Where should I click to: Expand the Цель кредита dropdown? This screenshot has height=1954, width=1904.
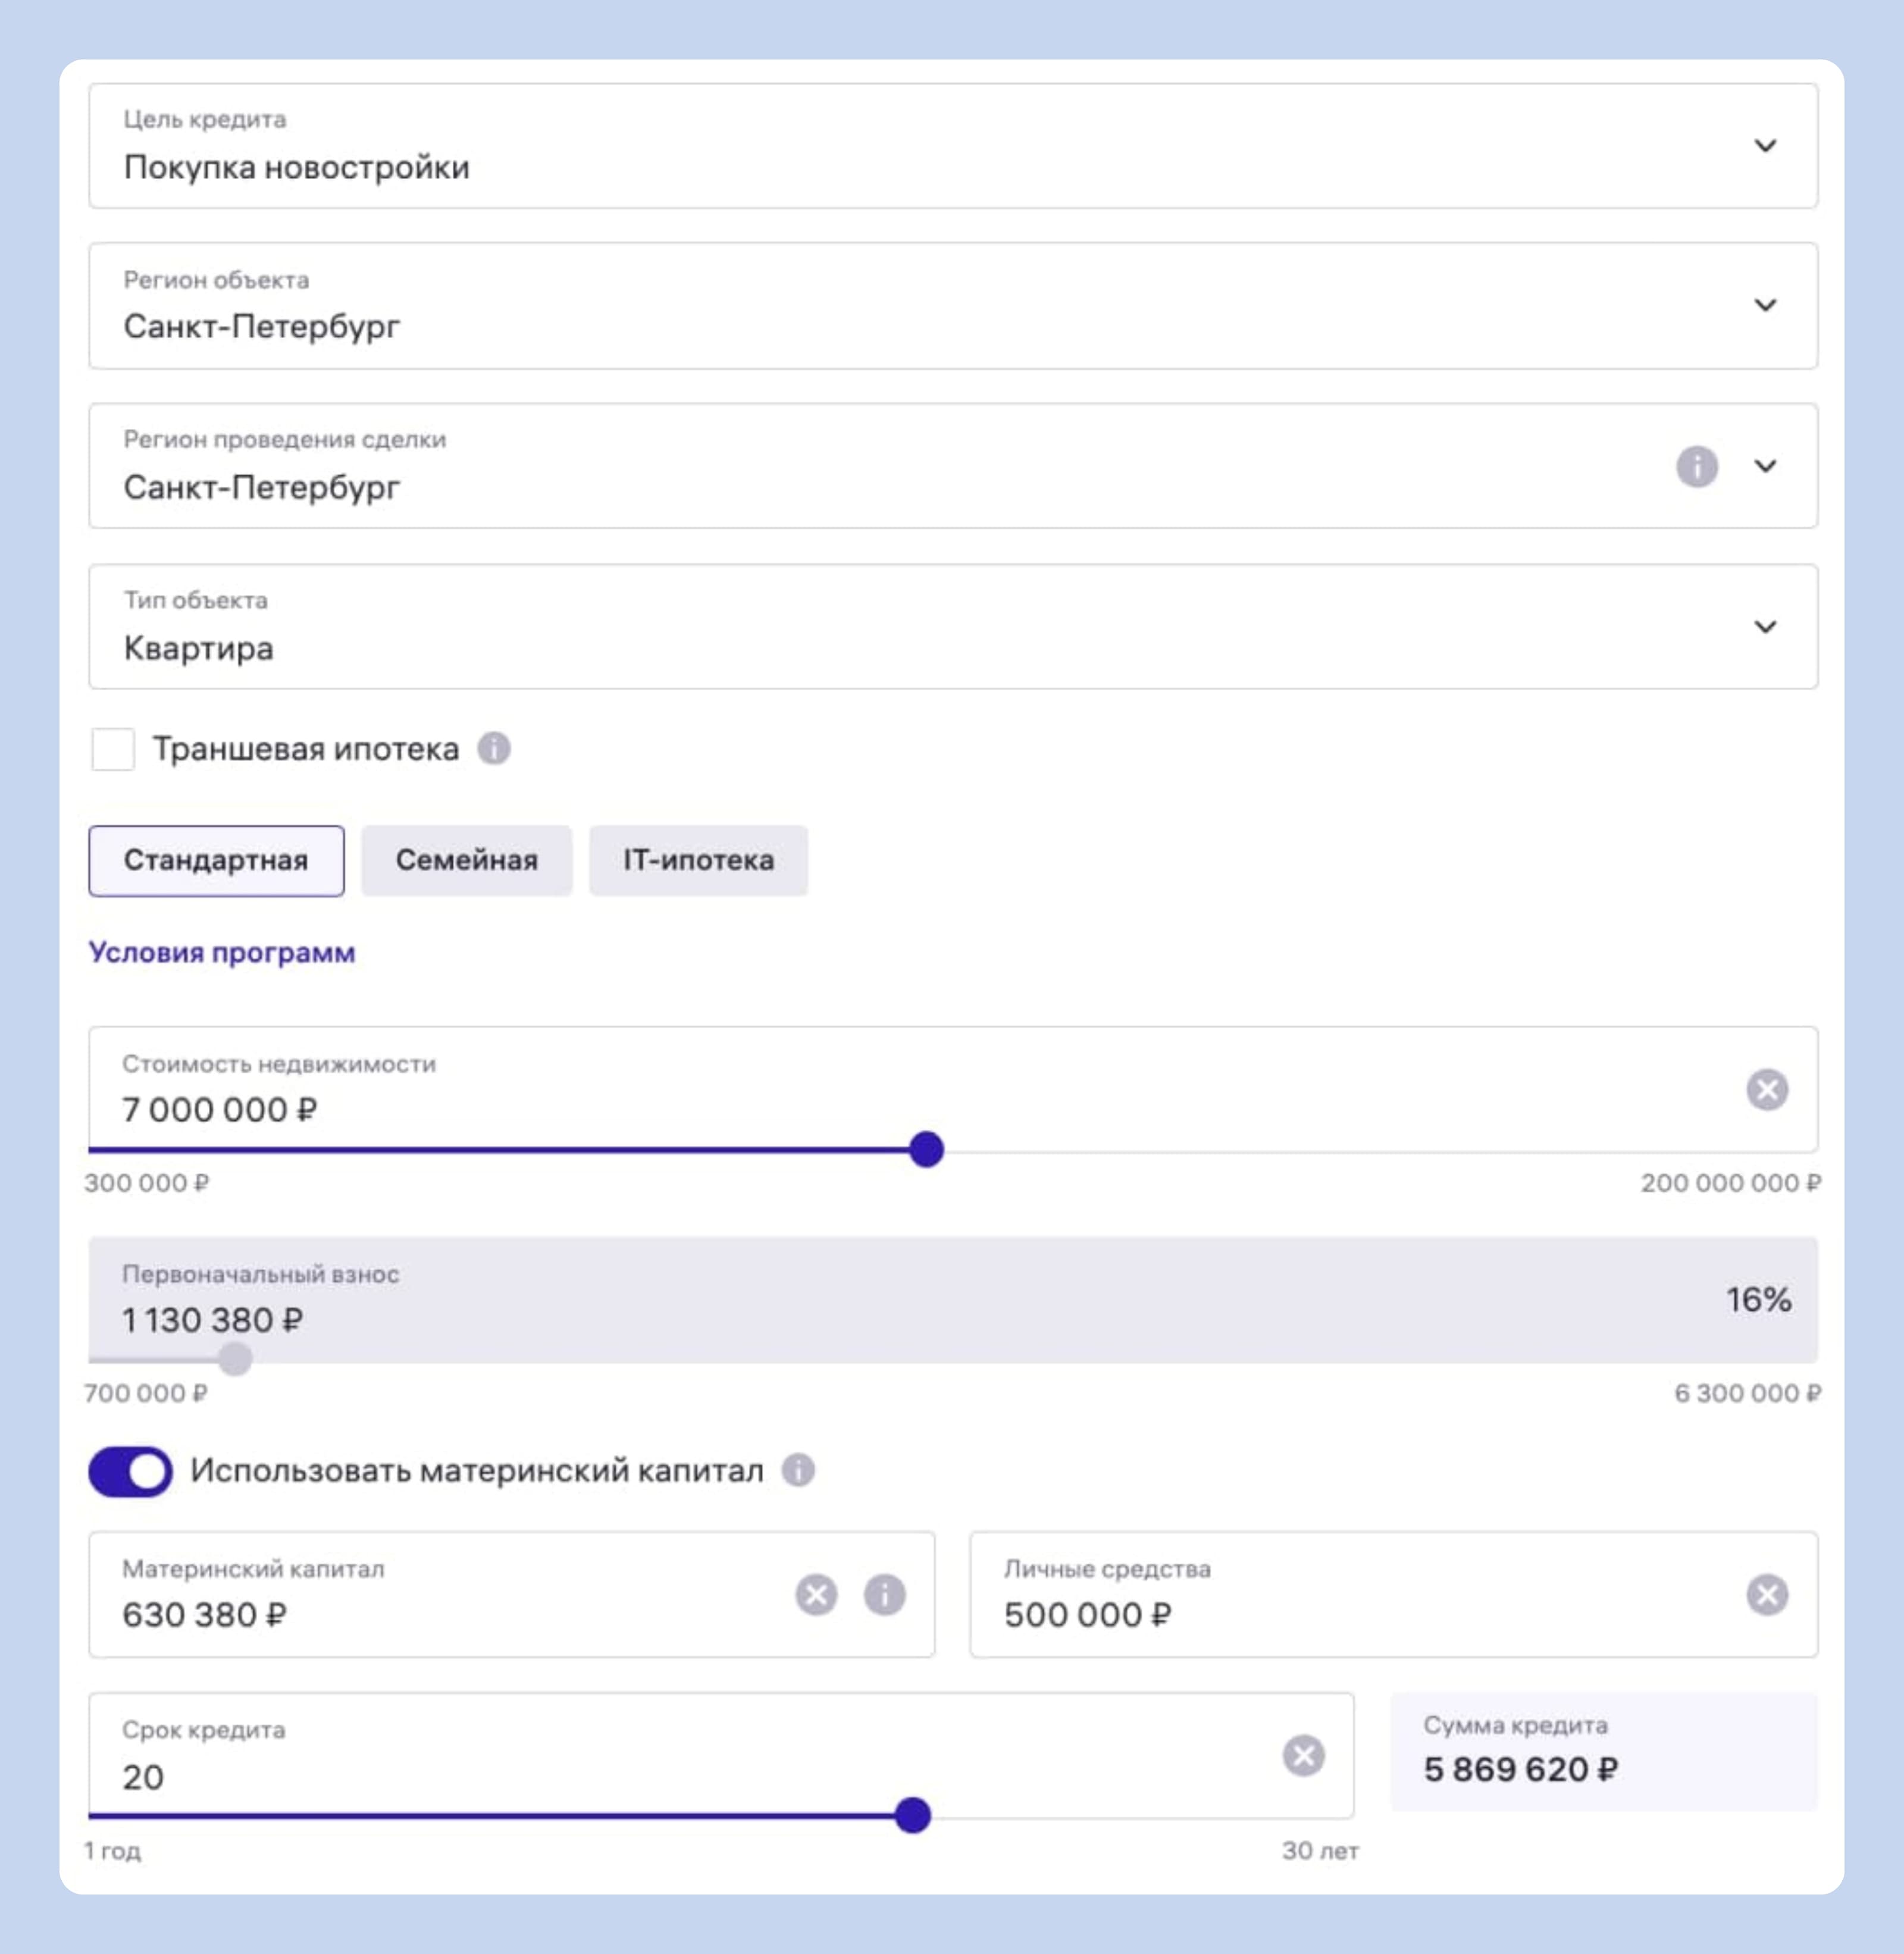(1765, 146)
